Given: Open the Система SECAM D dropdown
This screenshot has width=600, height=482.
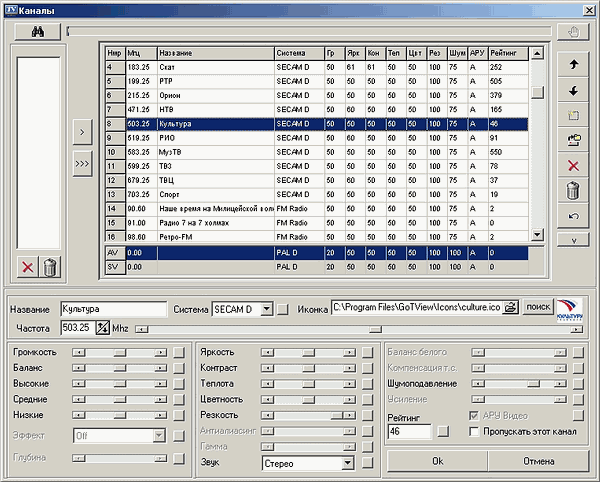Looking at the screenshot, I should (265, 310).
